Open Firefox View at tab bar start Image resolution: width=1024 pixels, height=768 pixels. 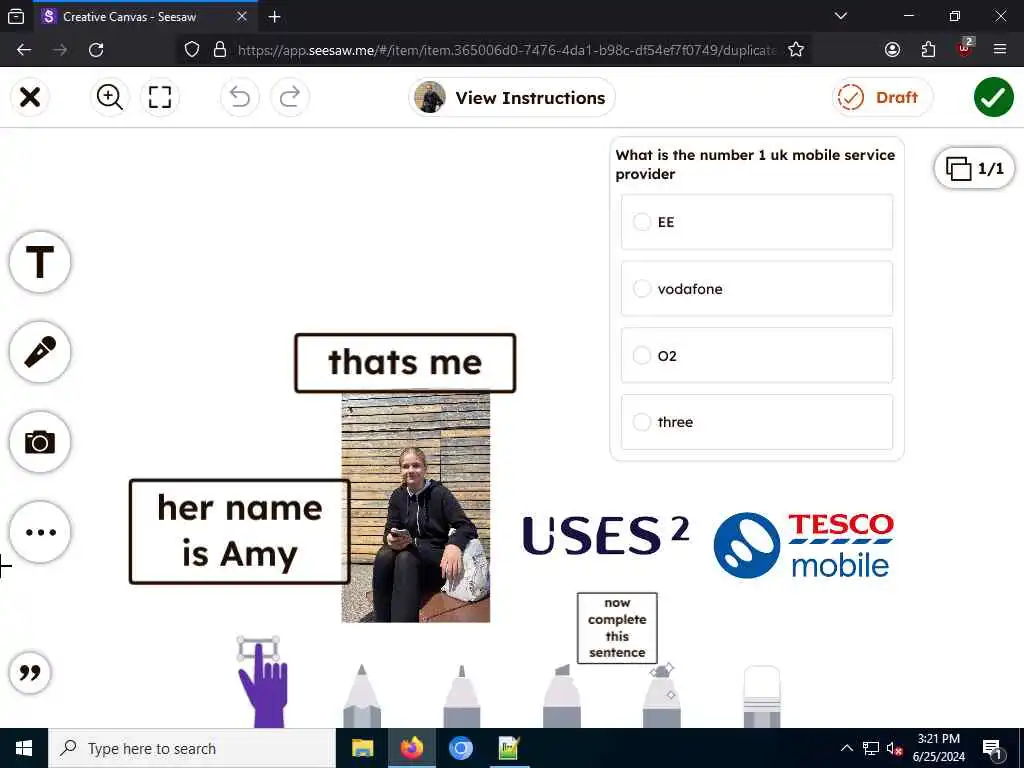[x=16, y=17]
